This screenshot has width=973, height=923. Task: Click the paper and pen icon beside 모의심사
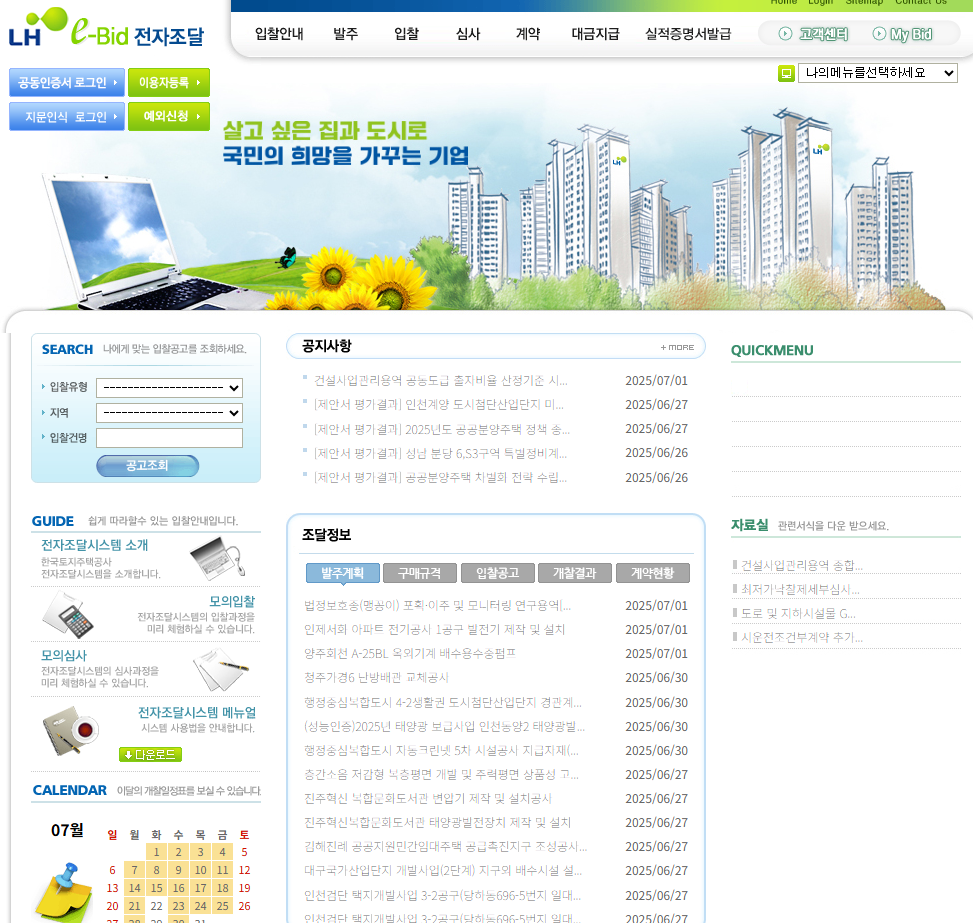[x=220, y=669]
